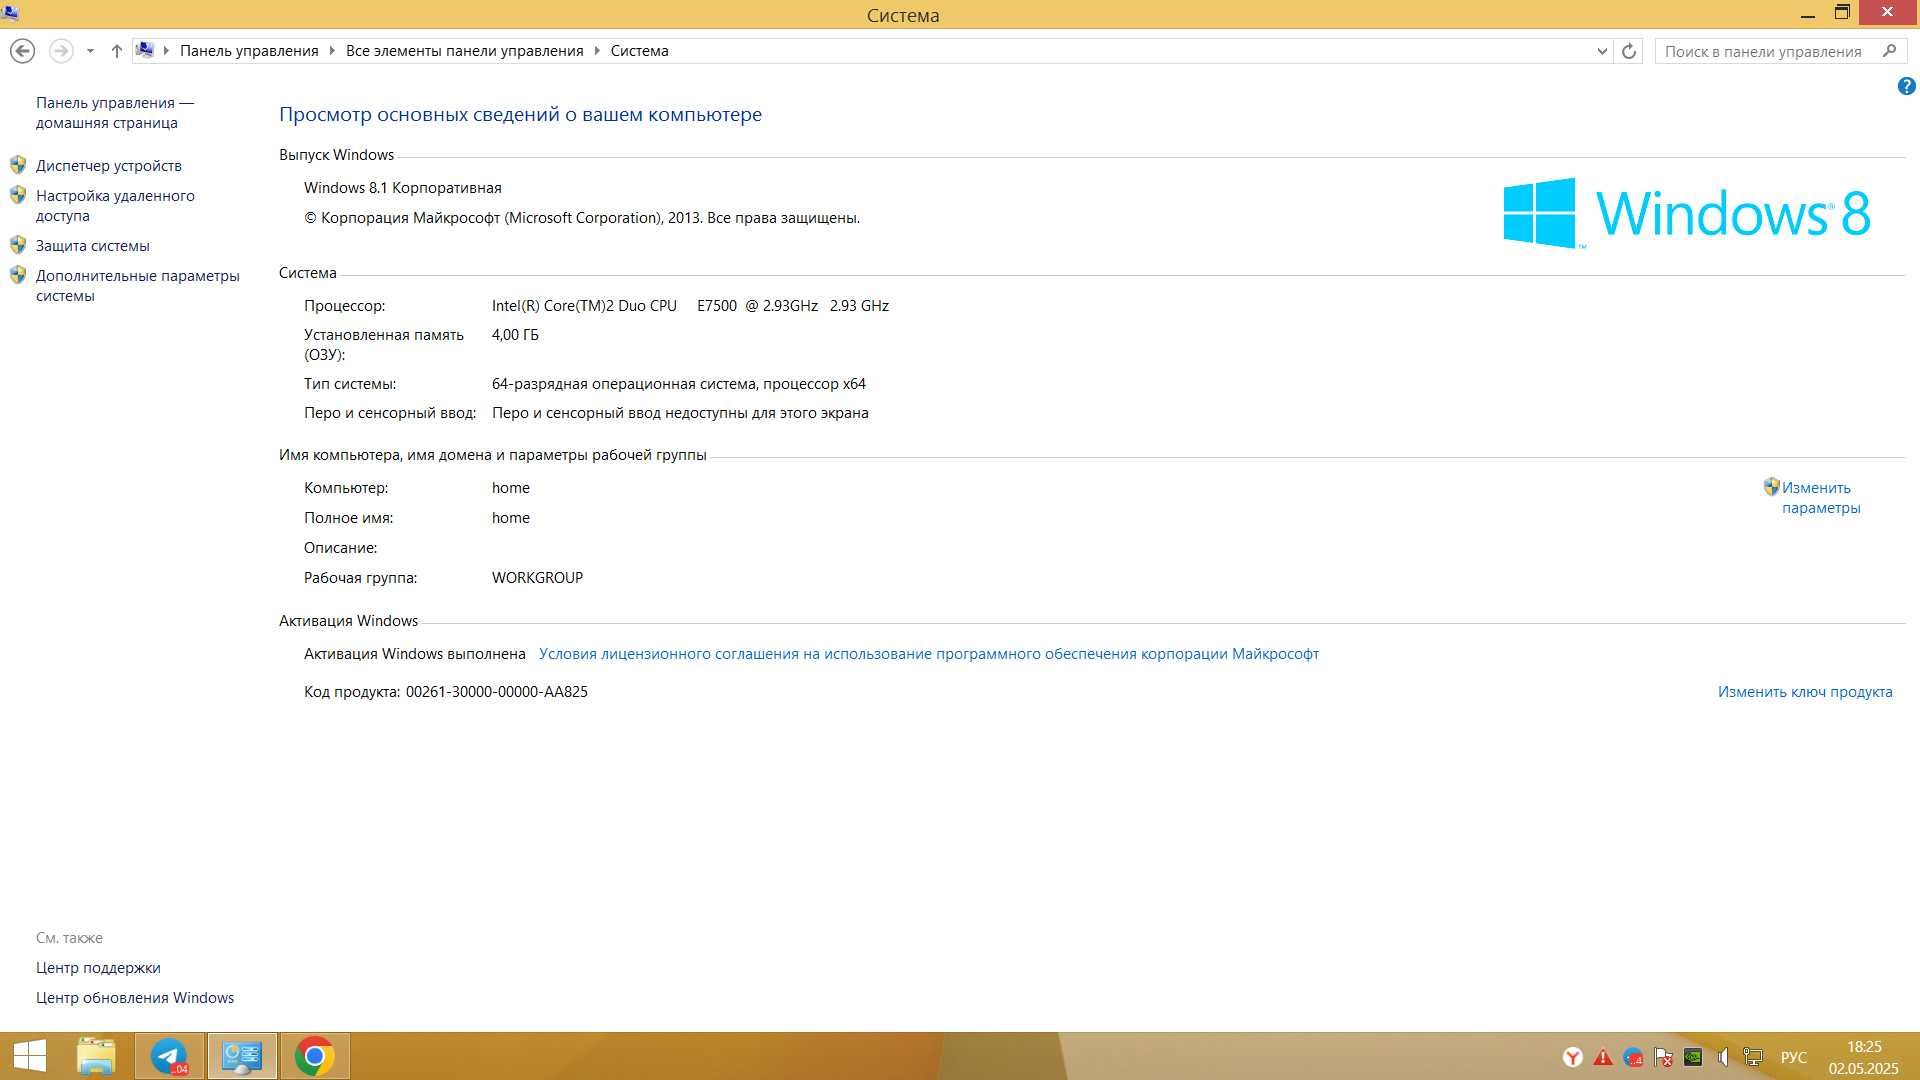Image resolution: width=1920 pixels, height=1080 pixels.
Task: Open clock showing 18:25 and date
Action: click(1864, 1057)
